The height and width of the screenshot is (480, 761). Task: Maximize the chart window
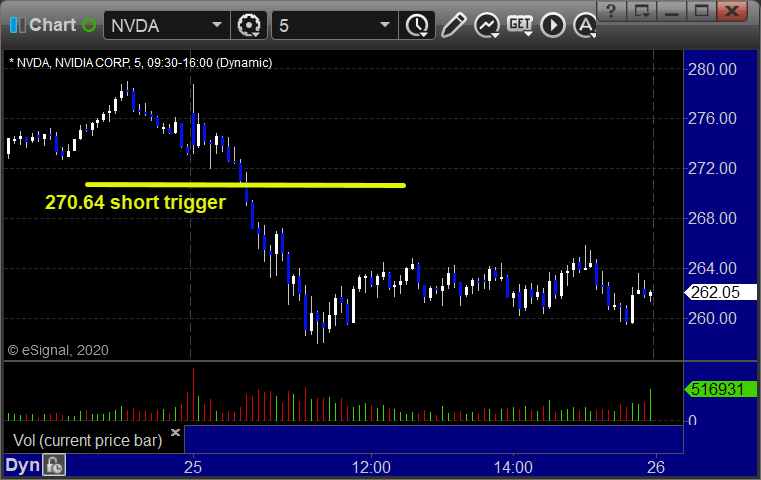click(701, 11)
